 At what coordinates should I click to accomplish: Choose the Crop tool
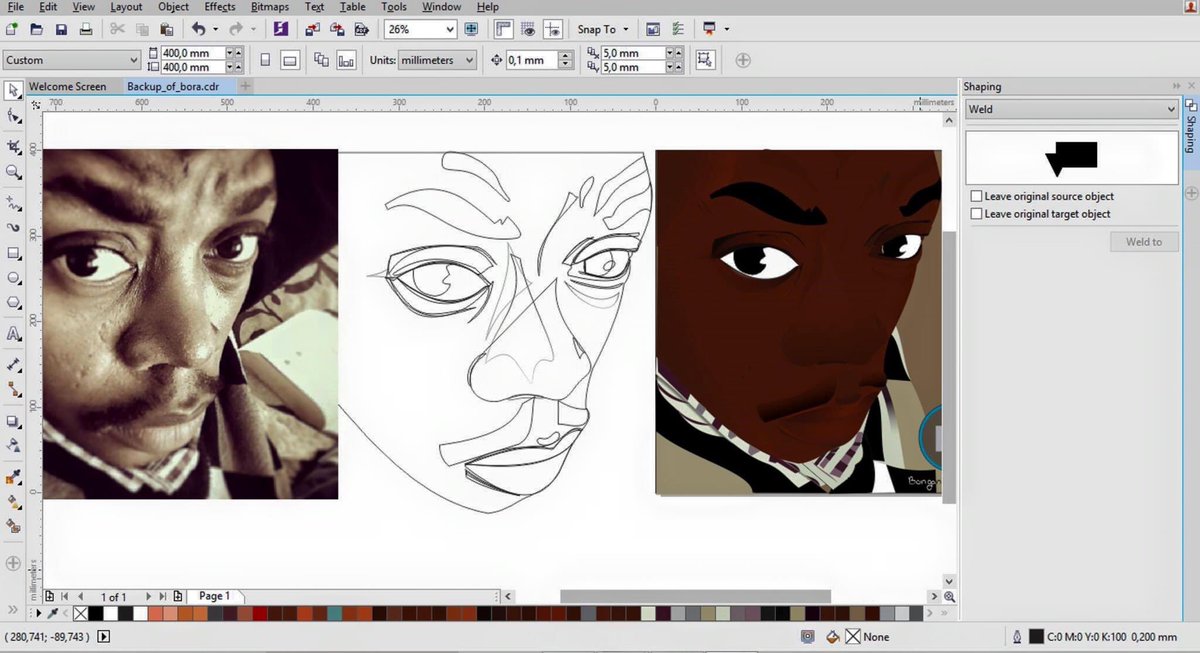click(14, 146)
